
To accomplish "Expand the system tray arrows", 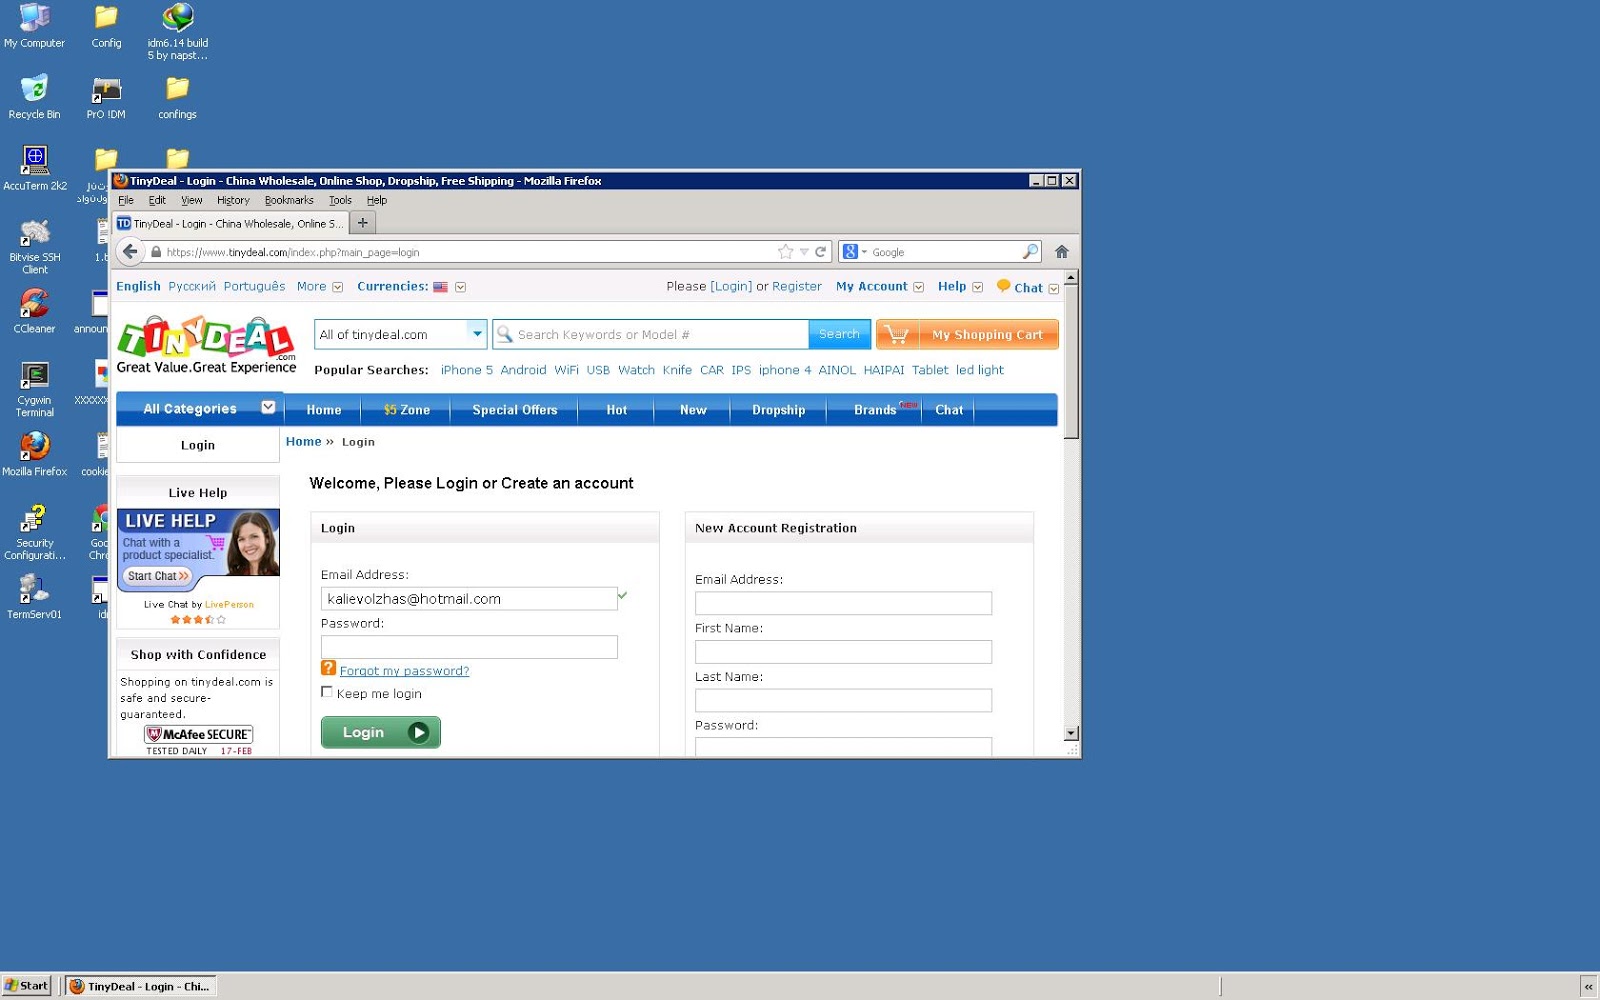I will click(1588, 987).
